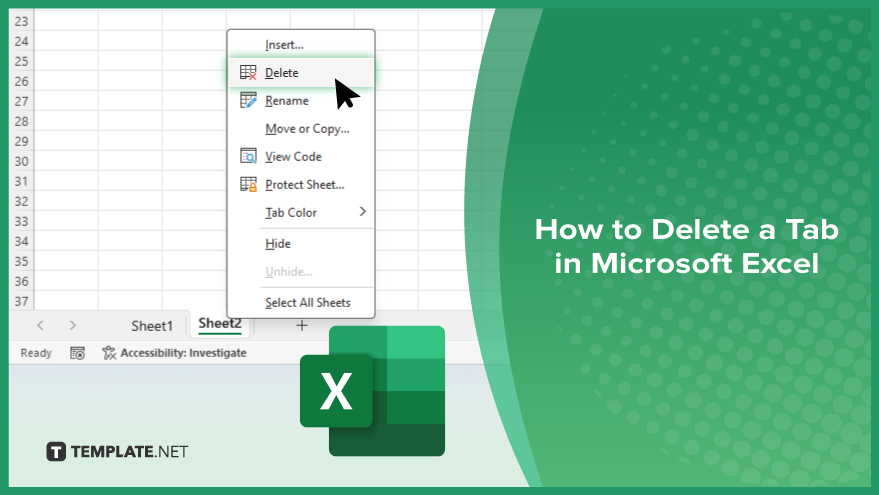
Task: Click the Delete sheet icon
Action: (x=248, y=72)
